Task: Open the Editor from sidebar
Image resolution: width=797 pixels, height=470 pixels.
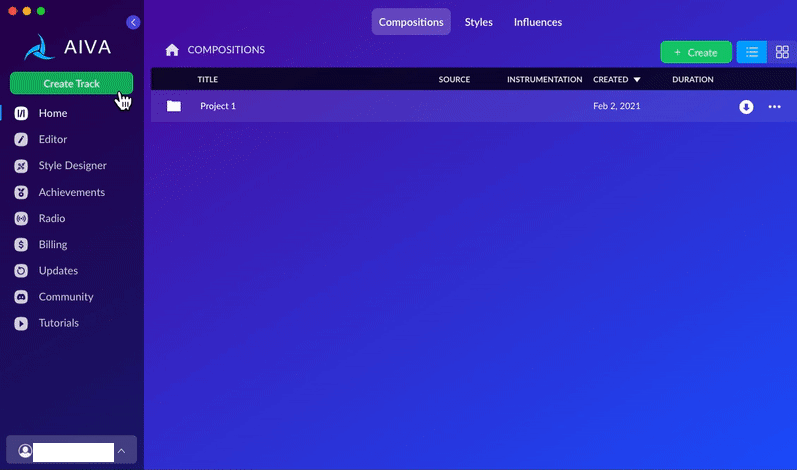Action: click(52, 139)
